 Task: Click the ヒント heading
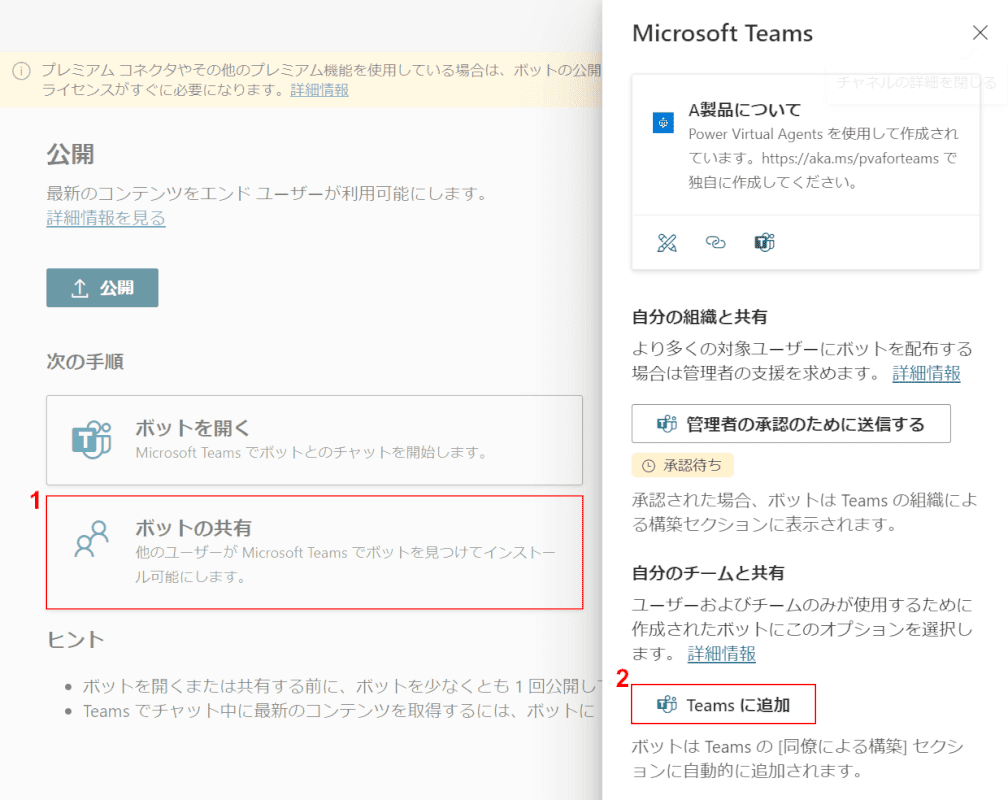(75, 639)
